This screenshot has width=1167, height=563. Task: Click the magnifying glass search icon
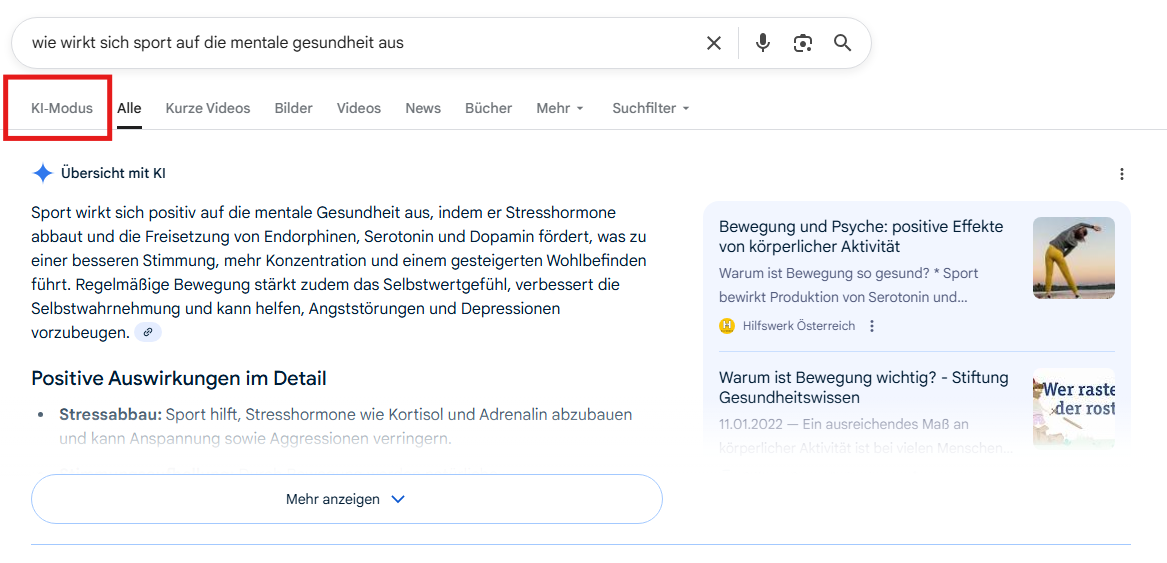[842, 43]
